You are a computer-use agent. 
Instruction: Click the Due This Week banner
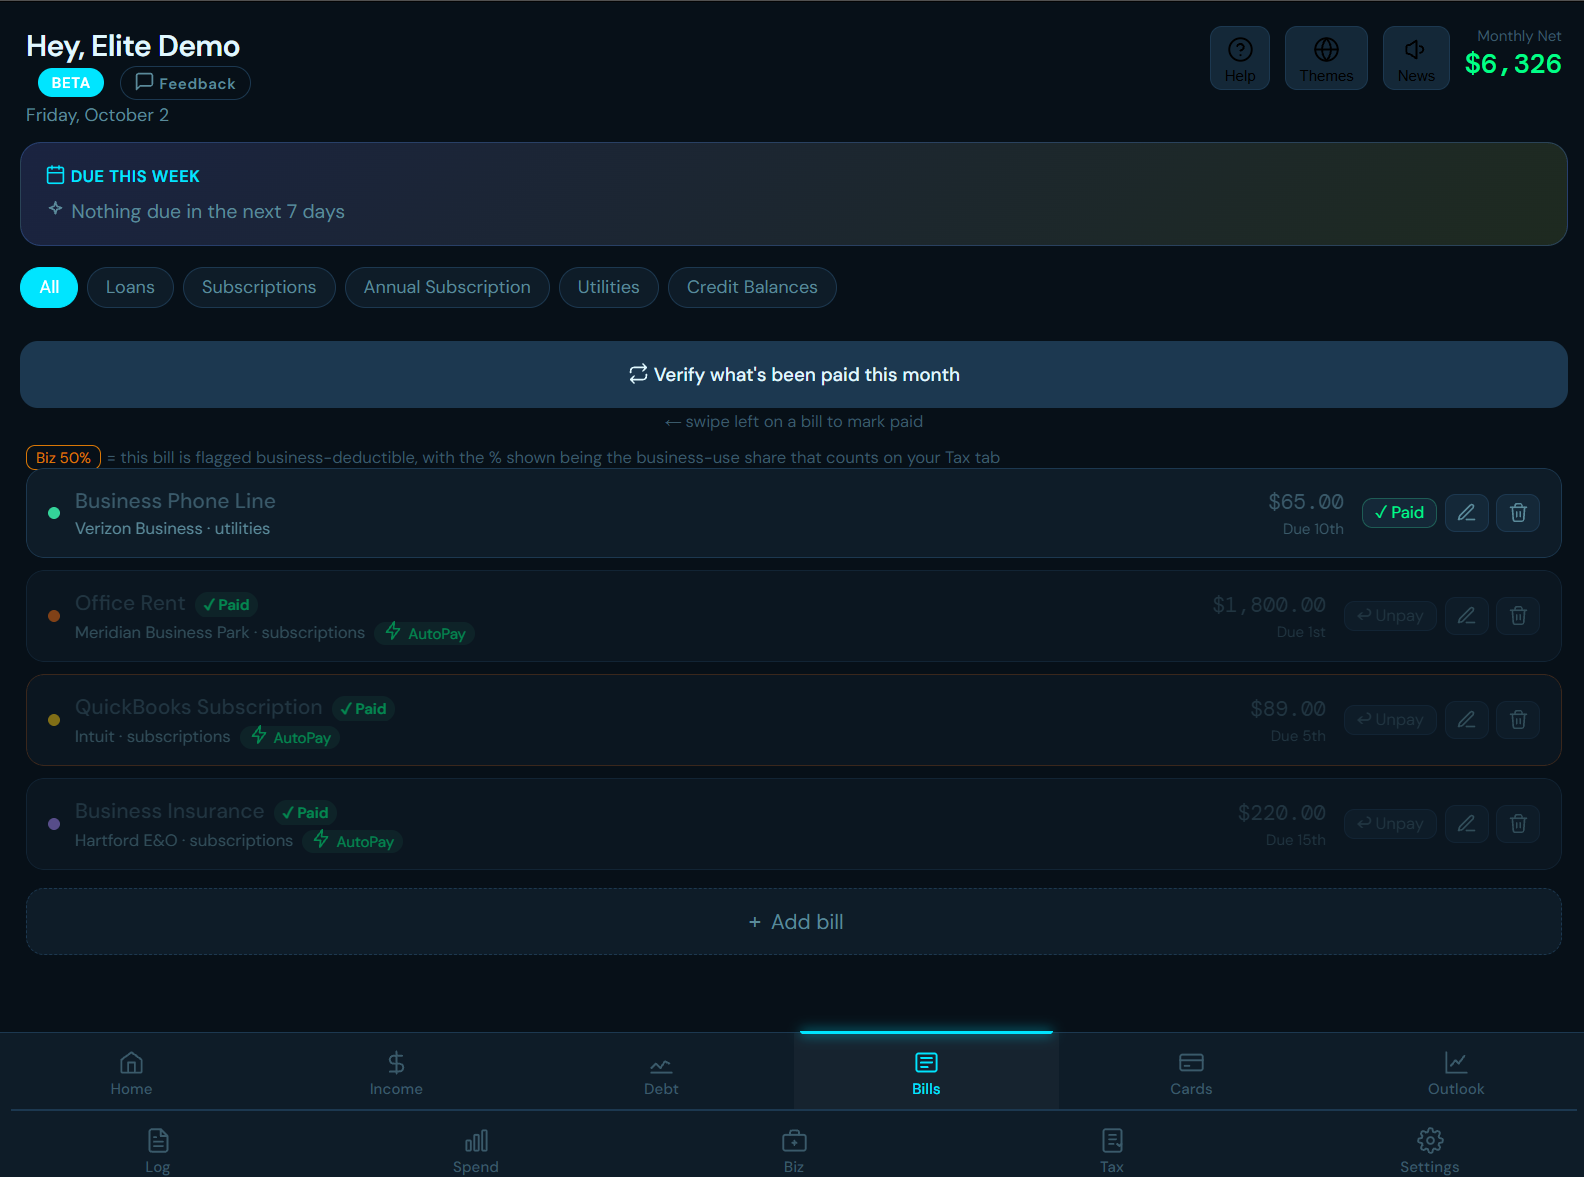pyautogui.click(x=794, y=194)
